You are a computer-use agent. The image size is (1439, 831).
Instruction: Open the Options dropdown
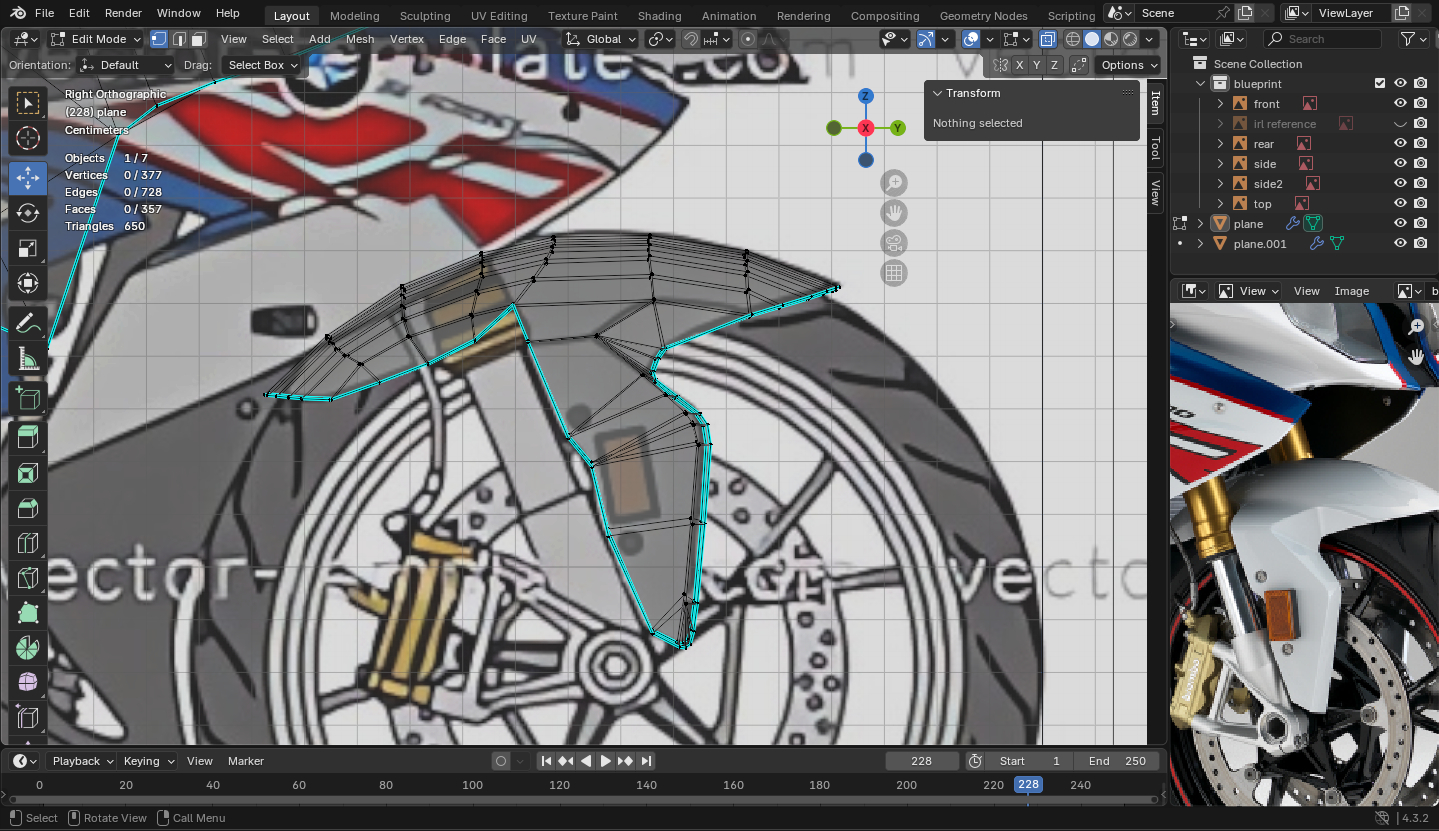coord(1129,65)
